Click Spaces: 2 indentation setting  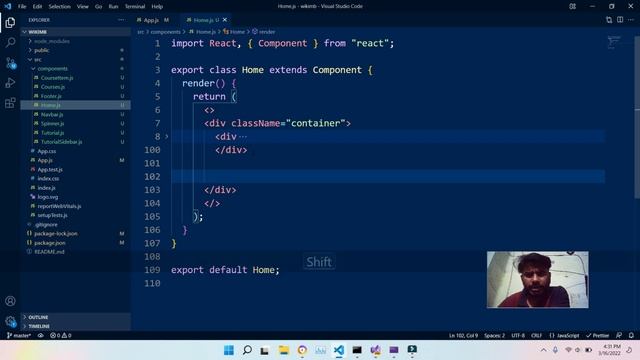tap(494, 336)
